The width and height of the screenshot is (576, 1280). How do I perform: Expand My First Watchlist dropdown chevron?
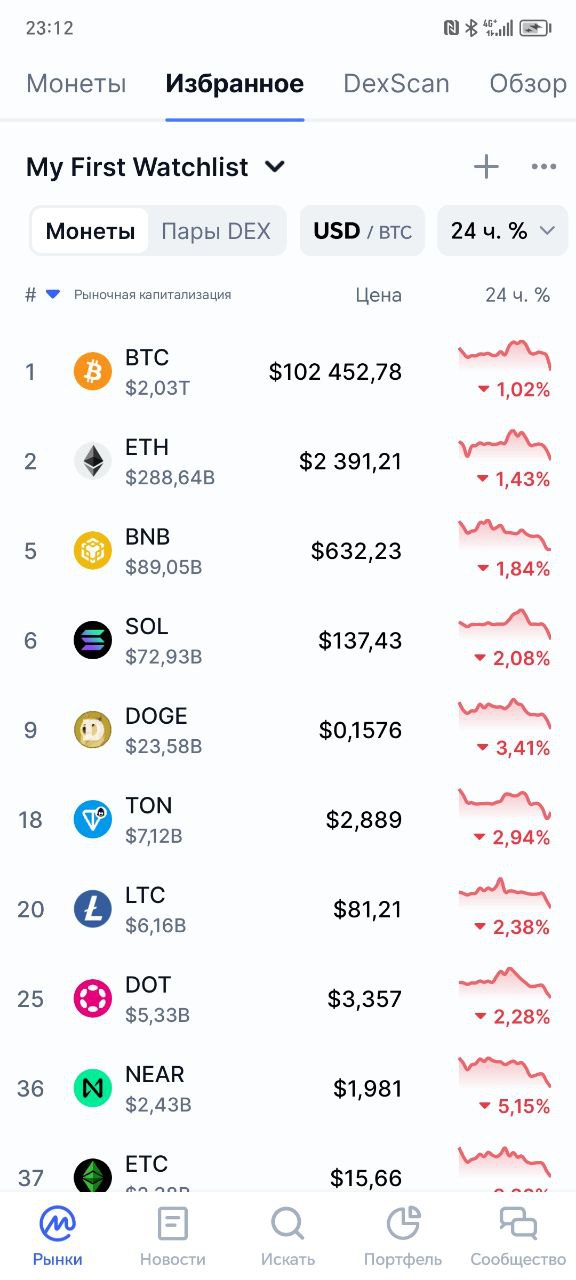[275, 167]
